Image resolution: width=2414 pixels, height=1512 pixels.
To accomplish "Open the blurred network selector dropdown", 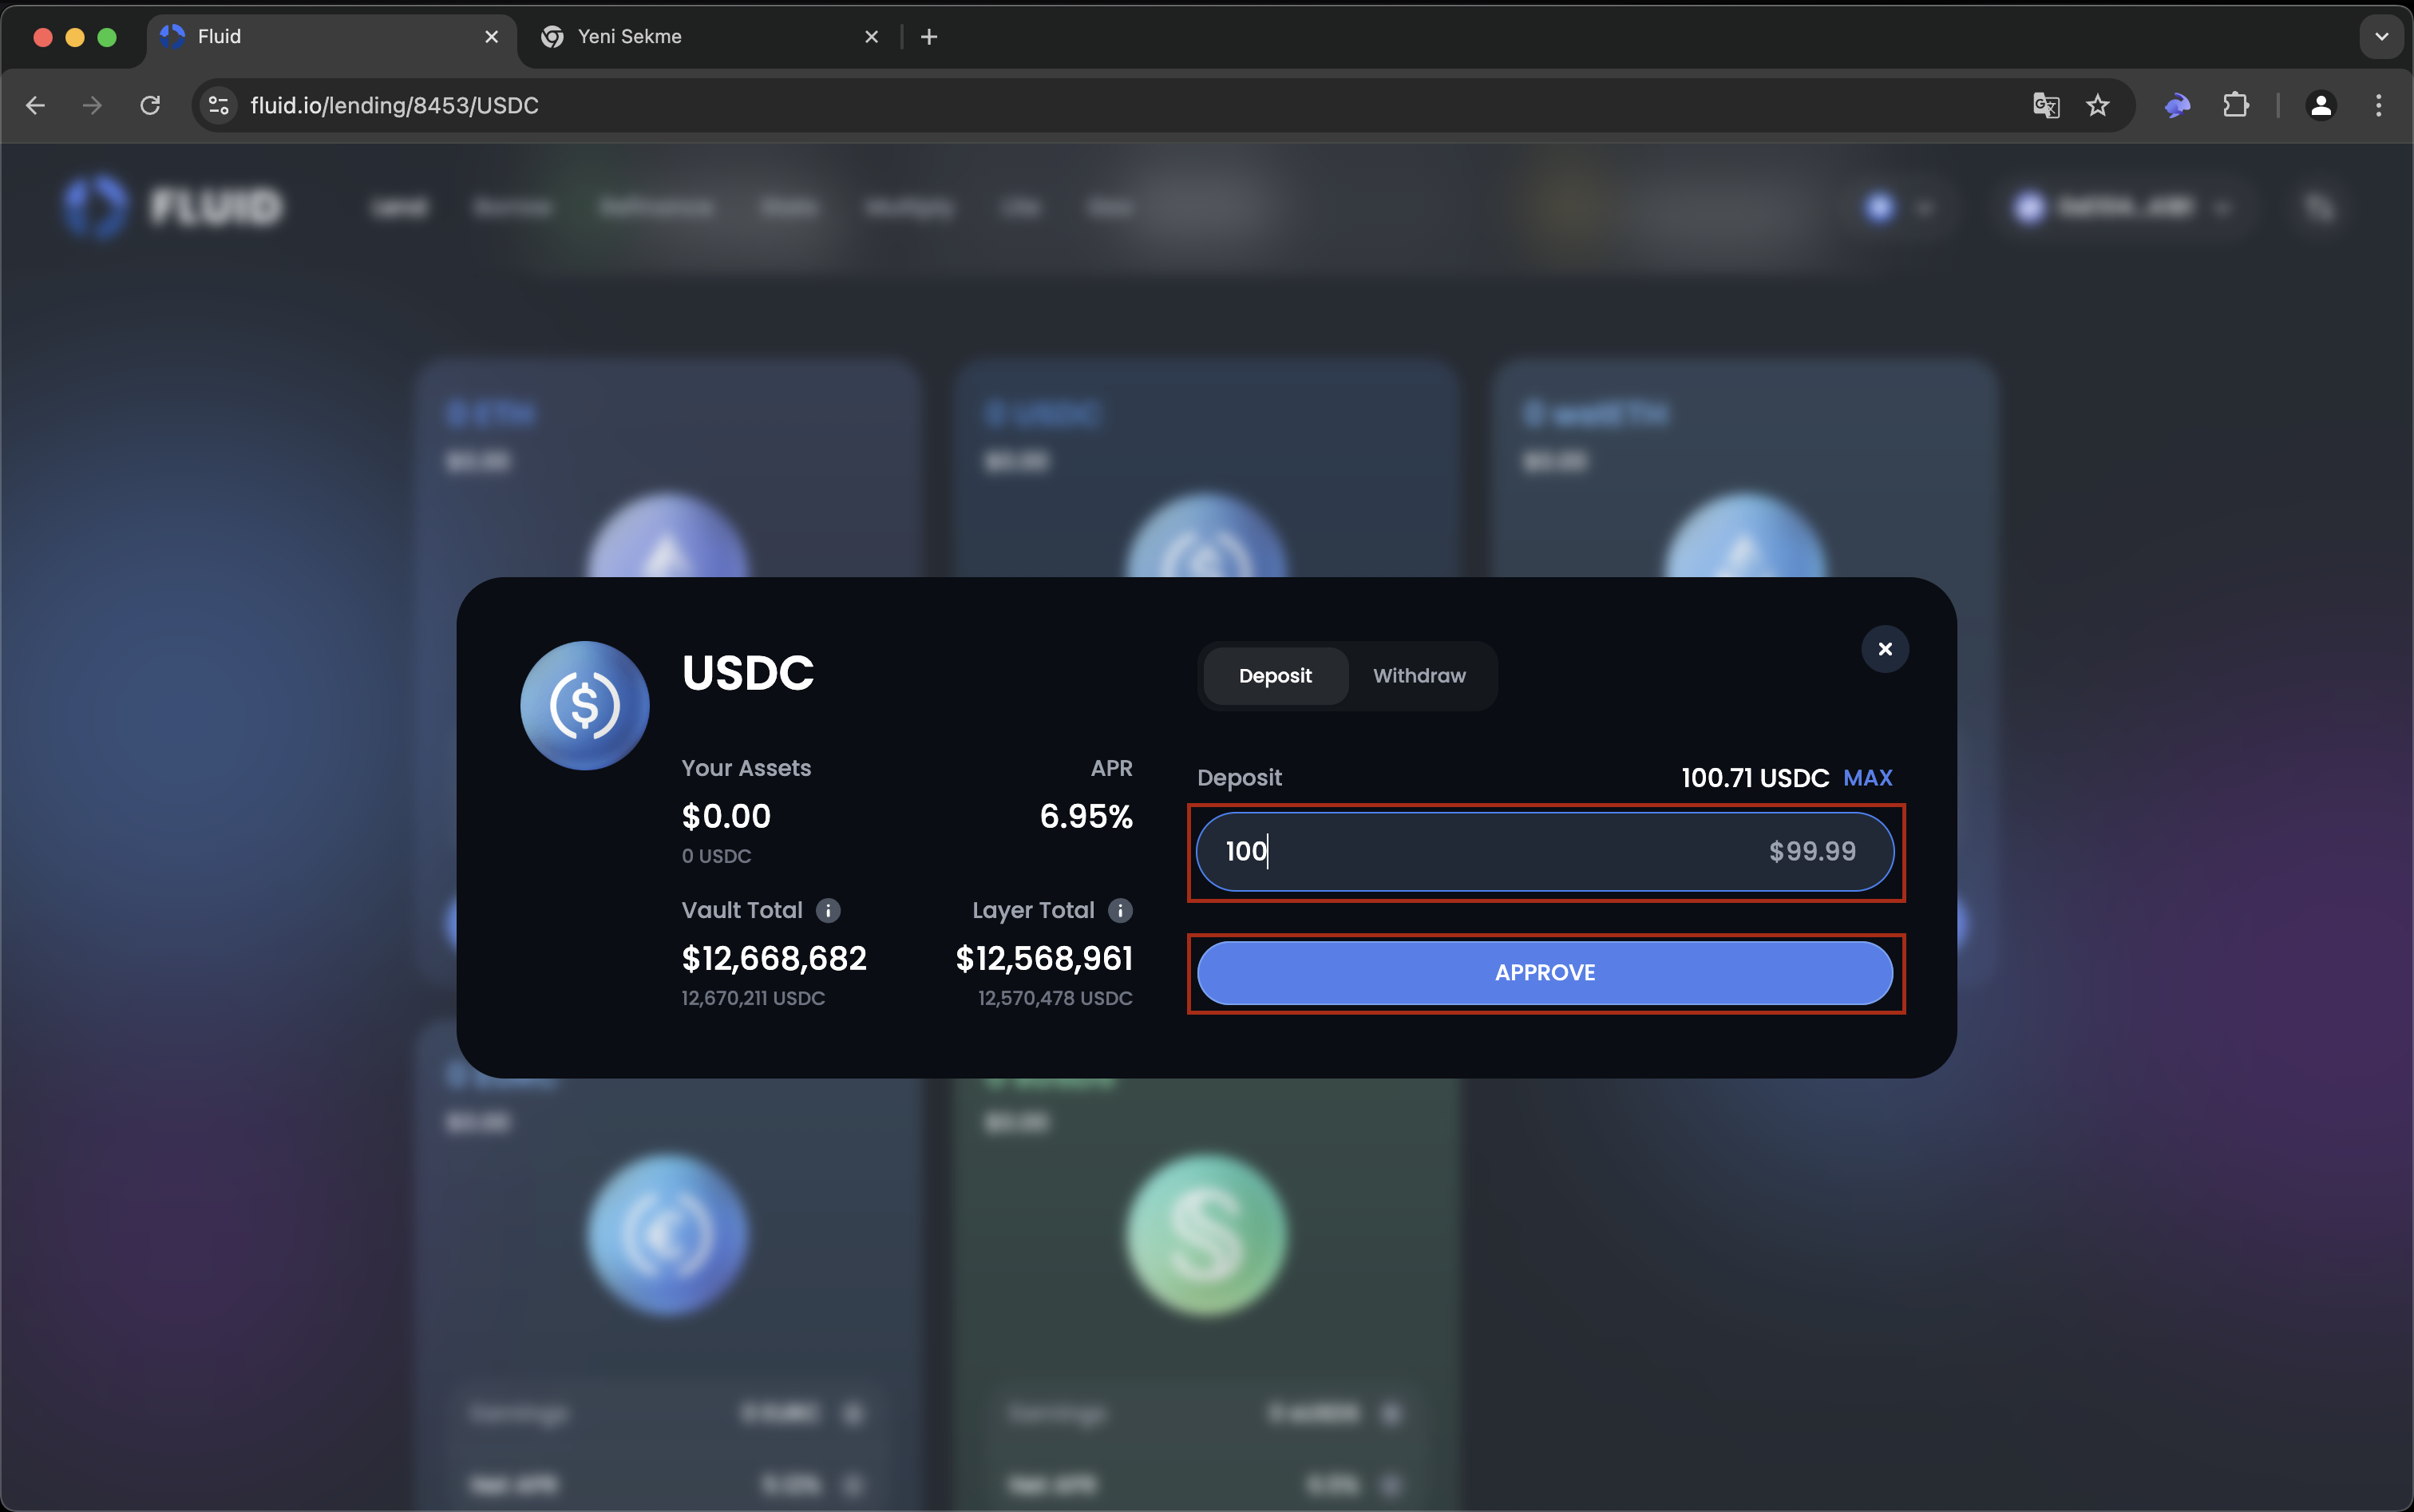I will point(1899,207).
